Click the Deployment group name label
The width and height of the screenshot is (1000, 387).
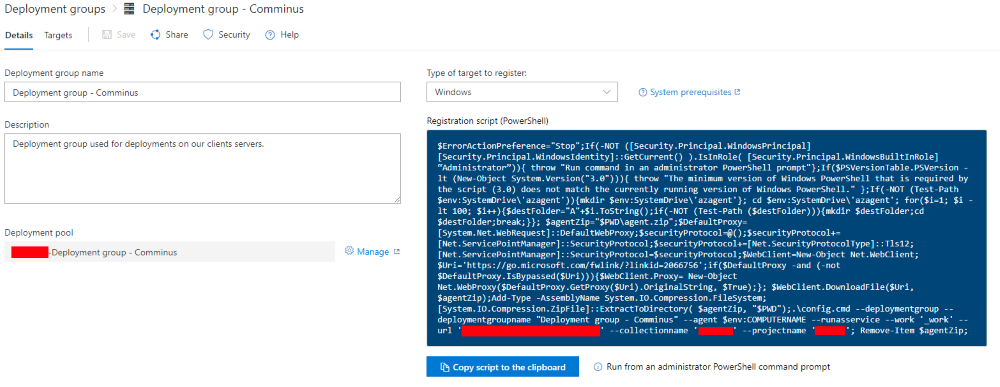coord(54,73)
